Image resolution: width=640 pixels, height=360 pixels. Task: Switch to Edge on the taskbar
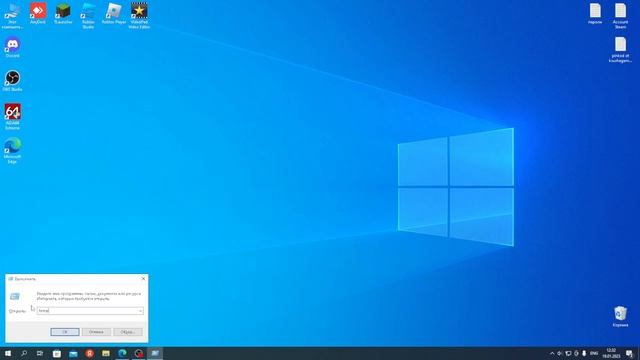tap(122, 353)
